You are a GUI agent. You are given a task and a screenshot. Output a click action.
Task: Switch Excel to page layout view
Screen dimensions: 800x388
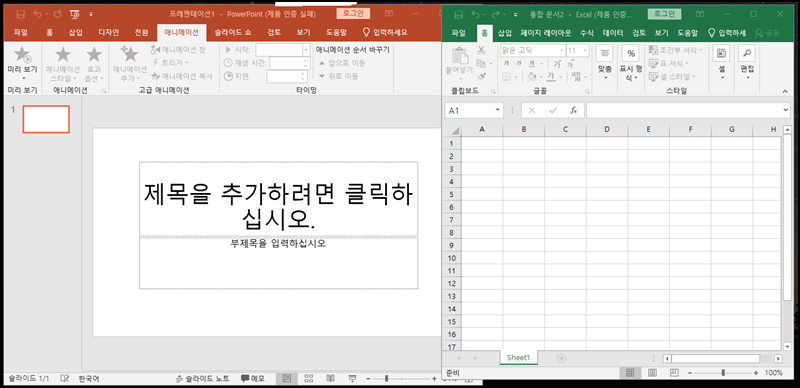(x=652, y=373)
